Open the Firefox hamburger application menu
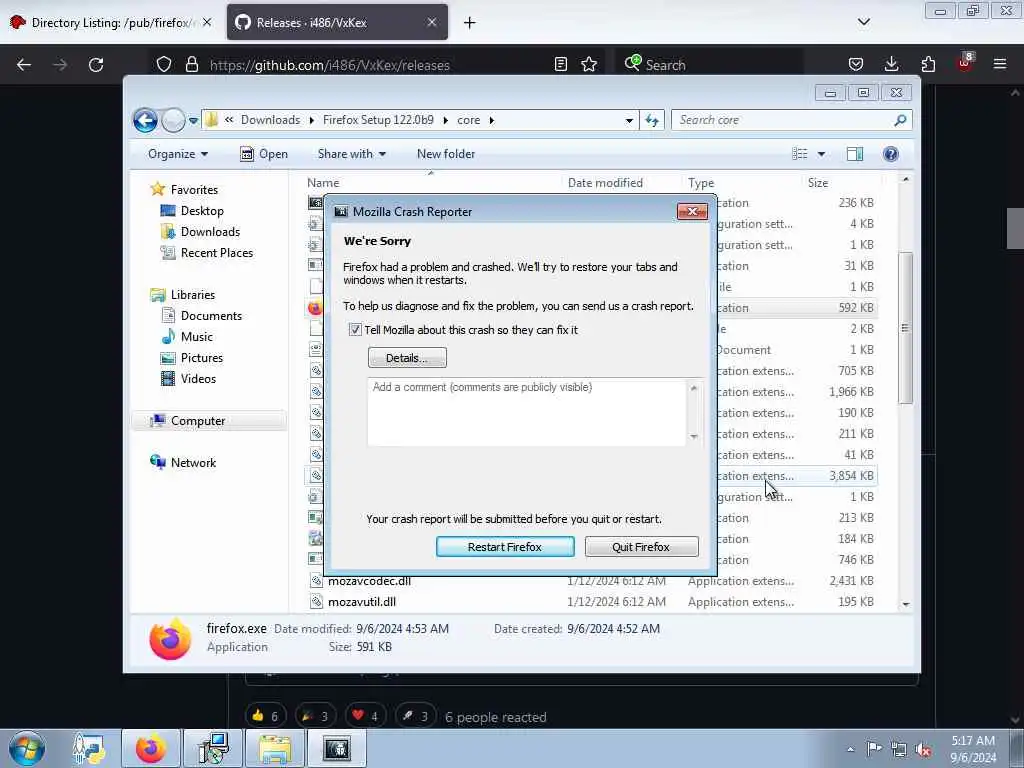 coord(999,64)
